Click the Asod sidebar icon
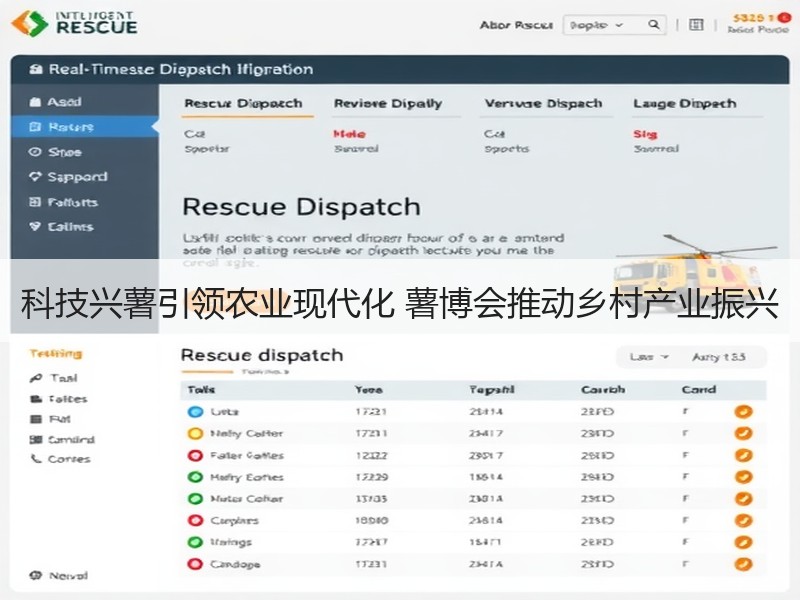Screen dimensions: 800x600 35,102
